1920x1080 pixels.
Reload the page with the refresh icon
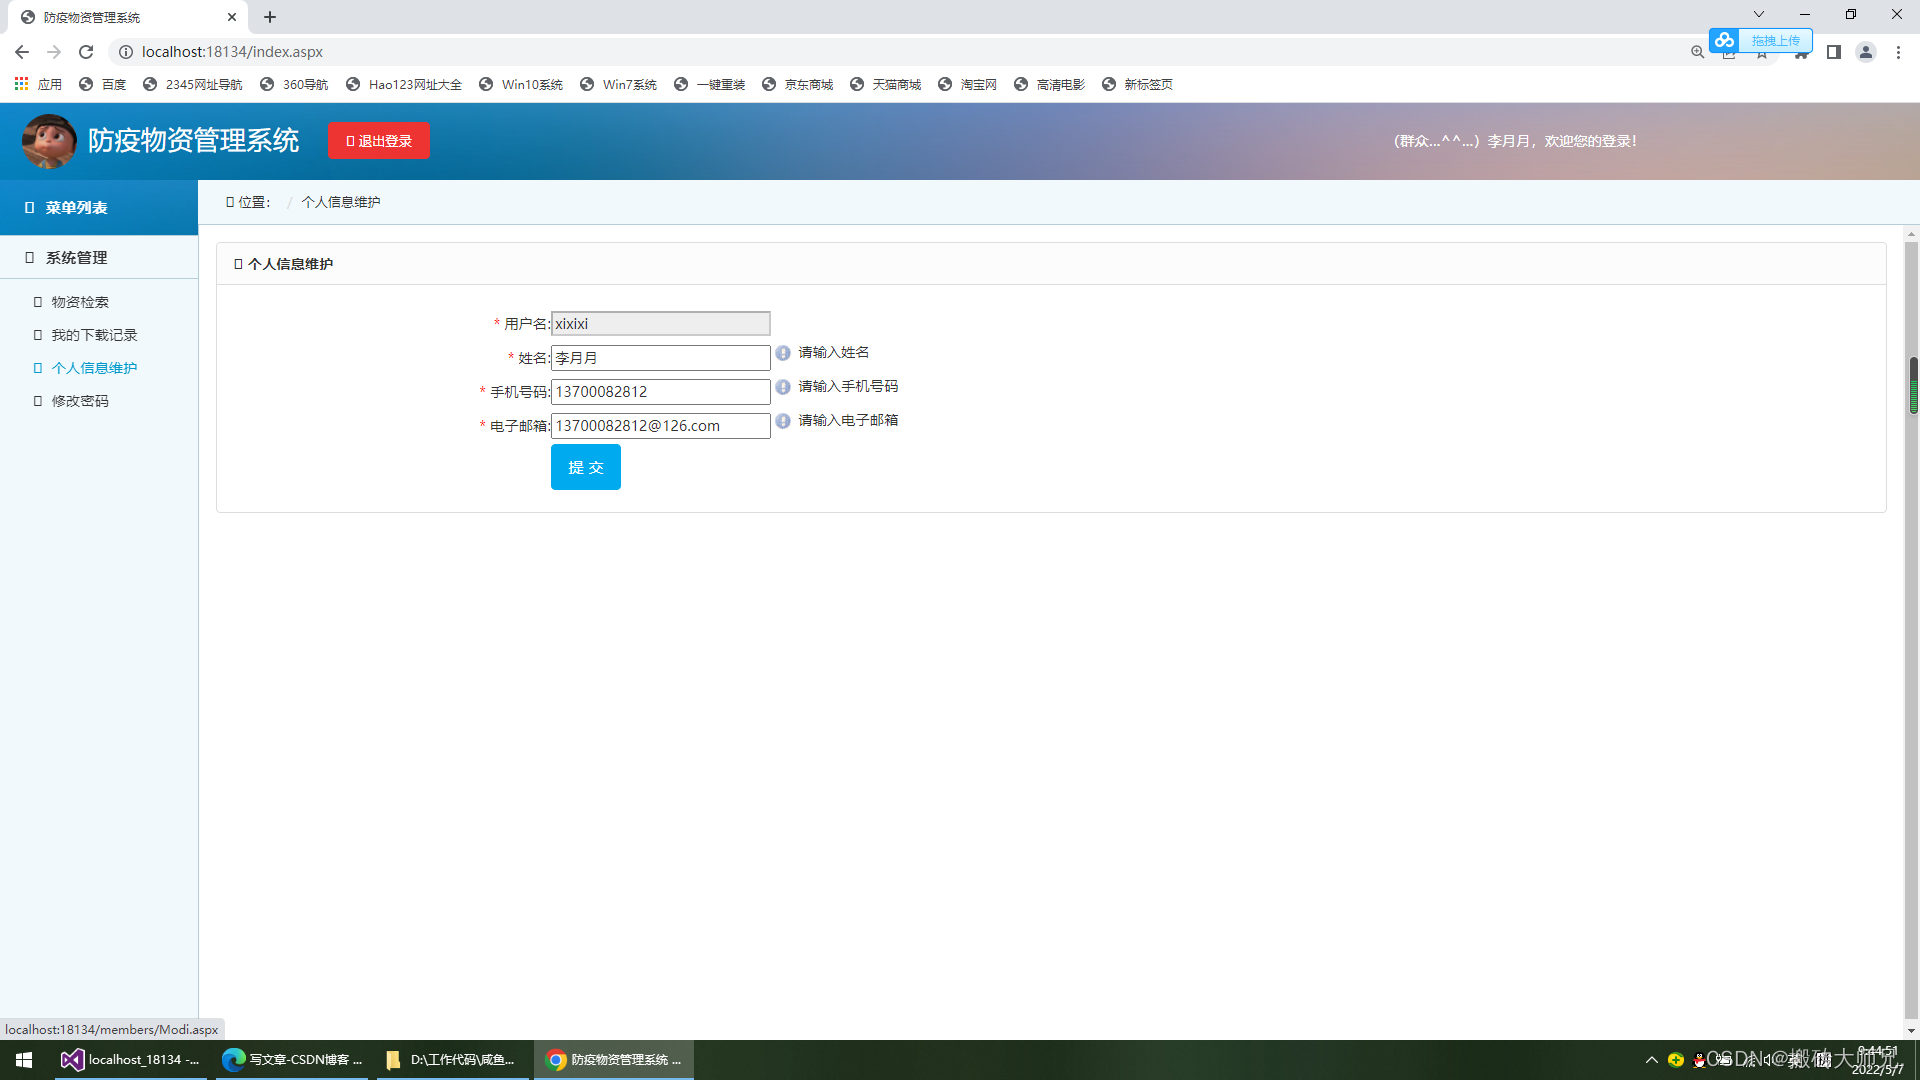(86, 52)
